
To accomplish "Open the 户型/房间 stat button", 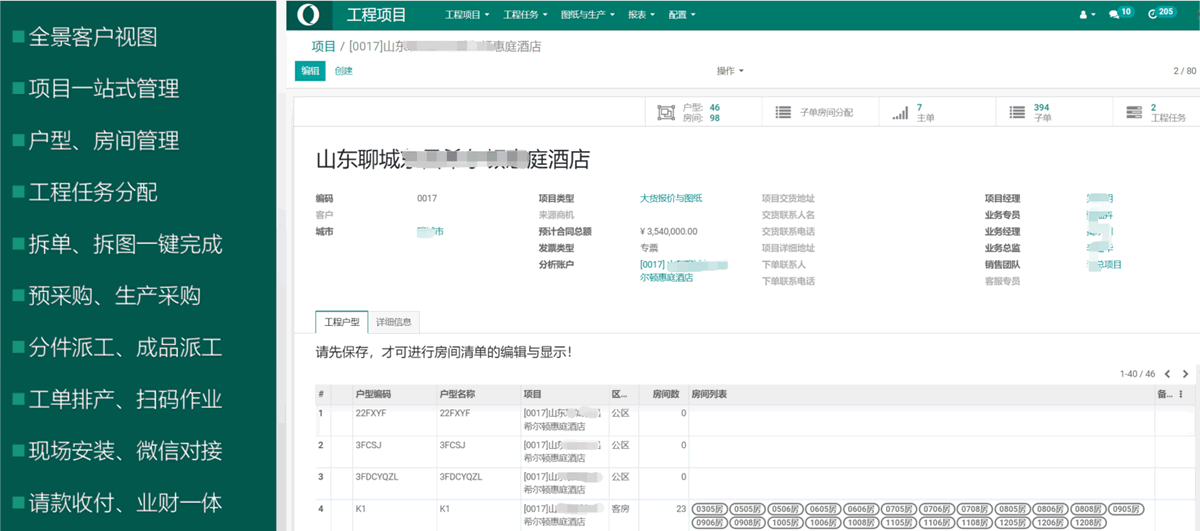I will (704, 113).
